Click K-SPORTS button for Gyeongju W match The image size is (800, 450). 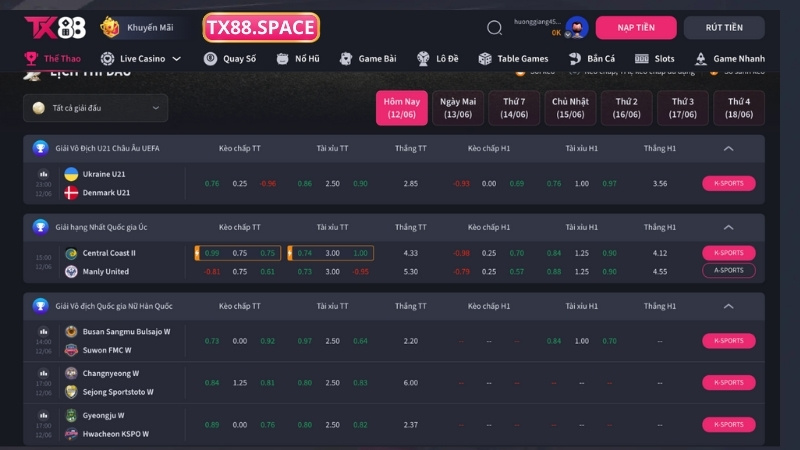729,424
